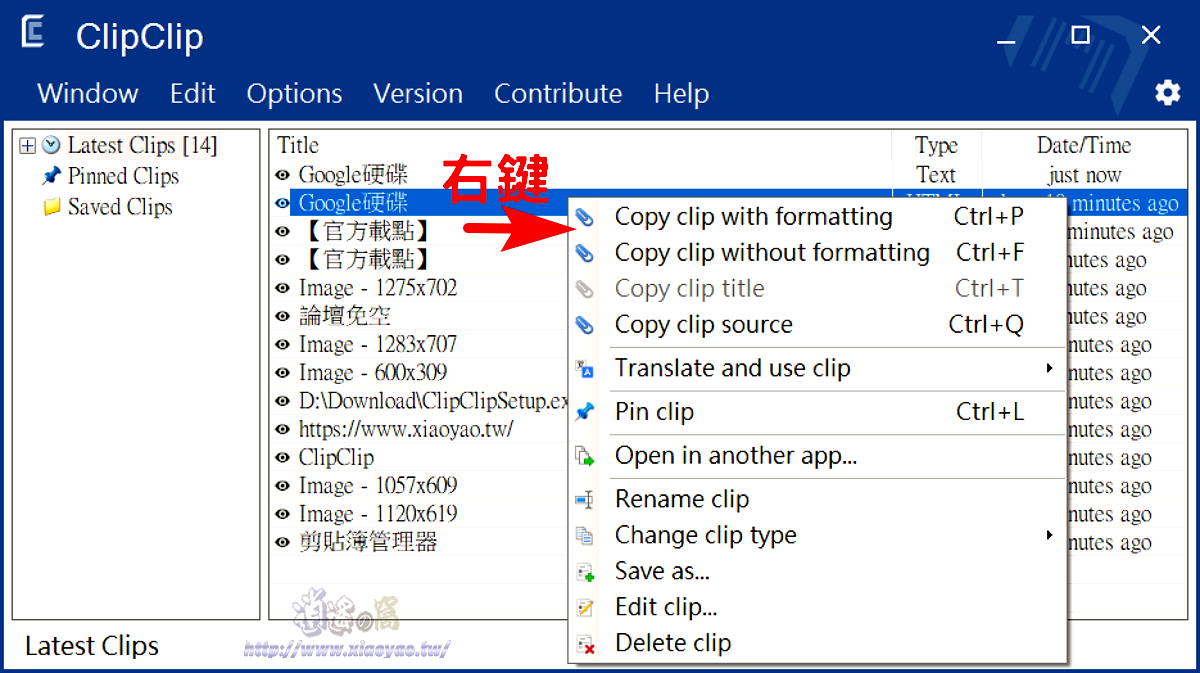Sort clips by Date/Time column header
This screenshot has width=1200, height=673.
tap(1084, 146)
